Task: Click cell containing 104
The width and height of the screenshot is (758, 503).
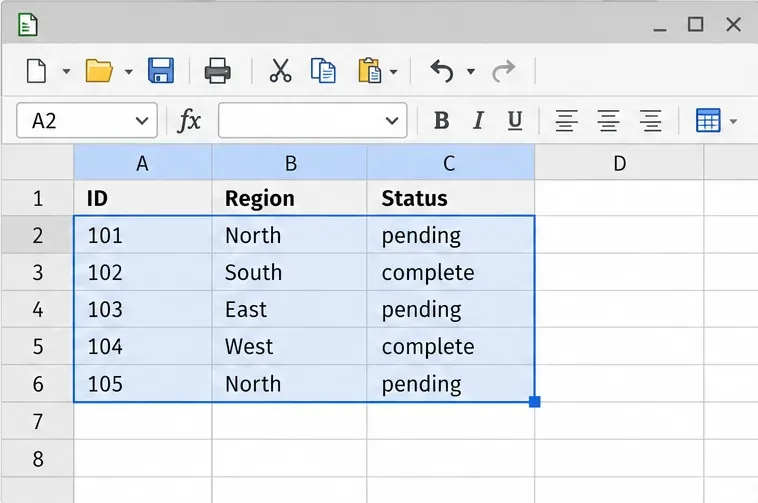Action: pos(143,346)
